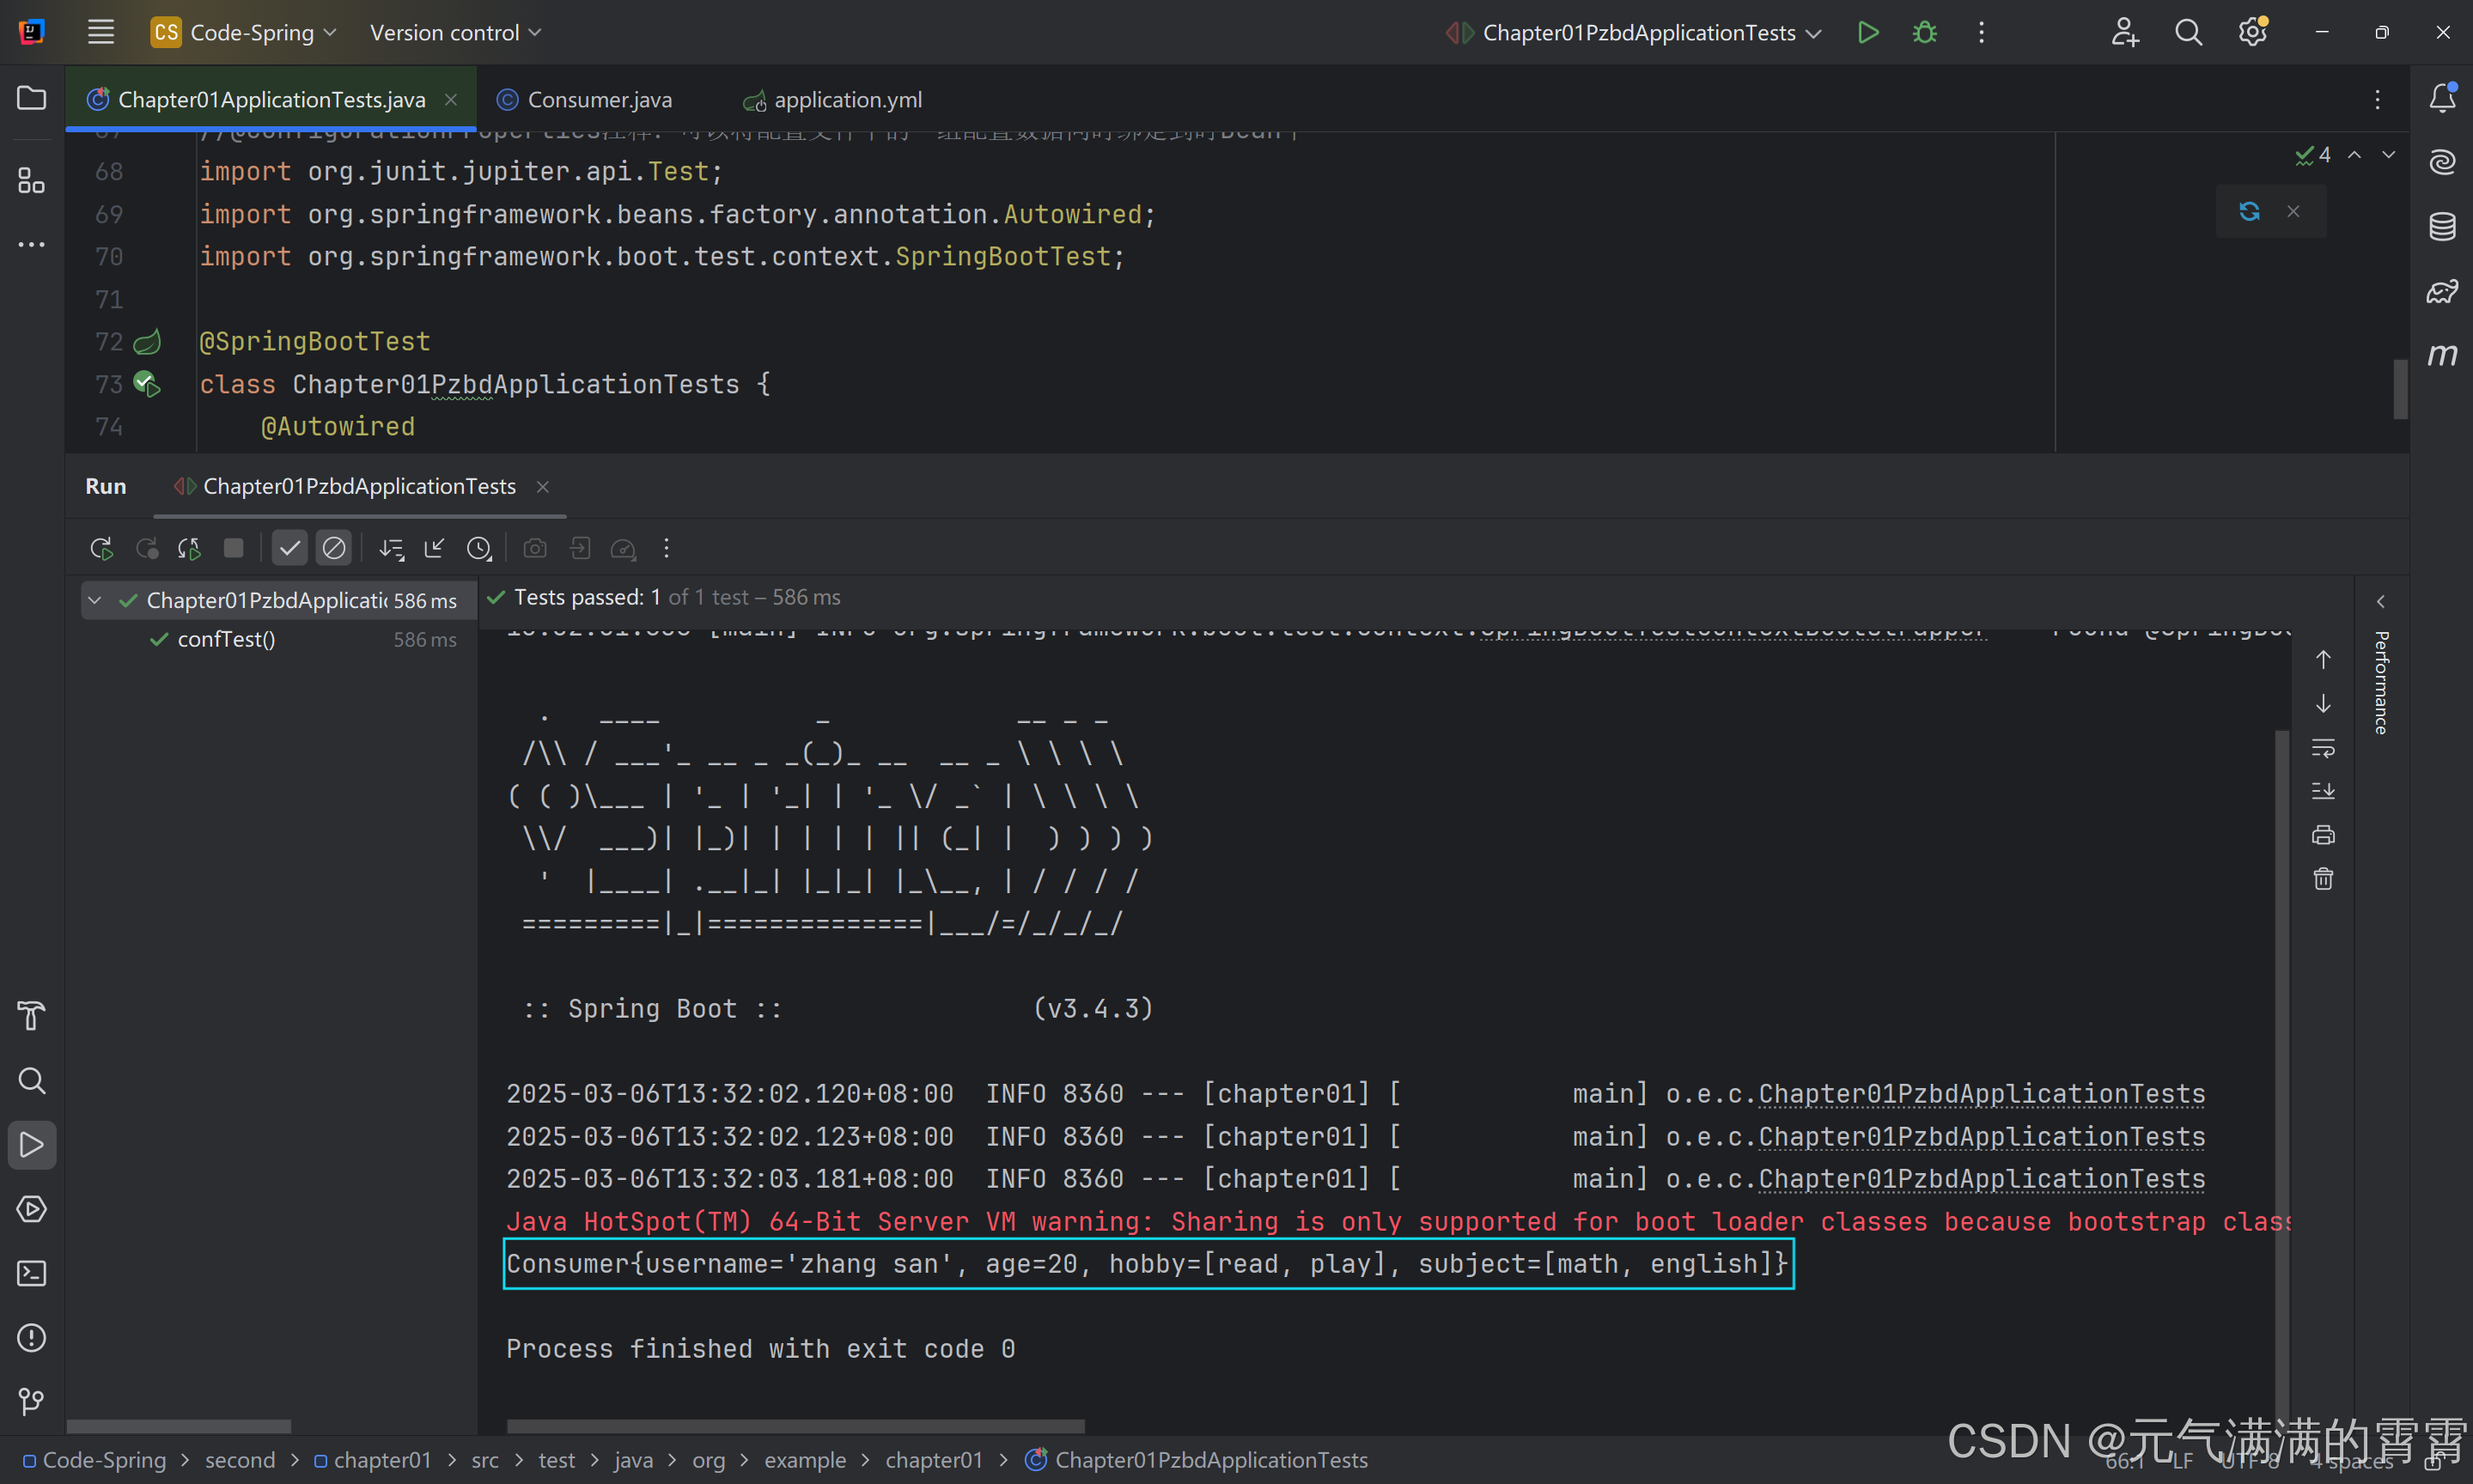
Task: Open the Database tool window icon
Action: pyautogui.click(x=2442, y=227)
